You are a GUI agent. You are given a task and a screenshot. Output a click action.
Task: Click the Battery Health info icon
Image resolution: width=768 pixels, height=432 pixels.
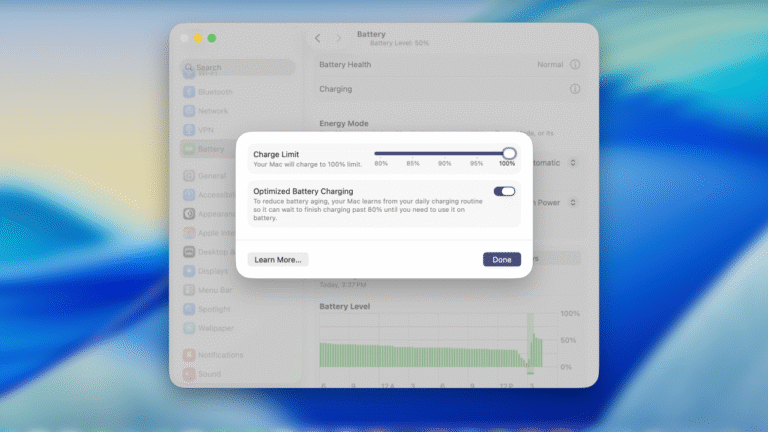coord(575,64)
